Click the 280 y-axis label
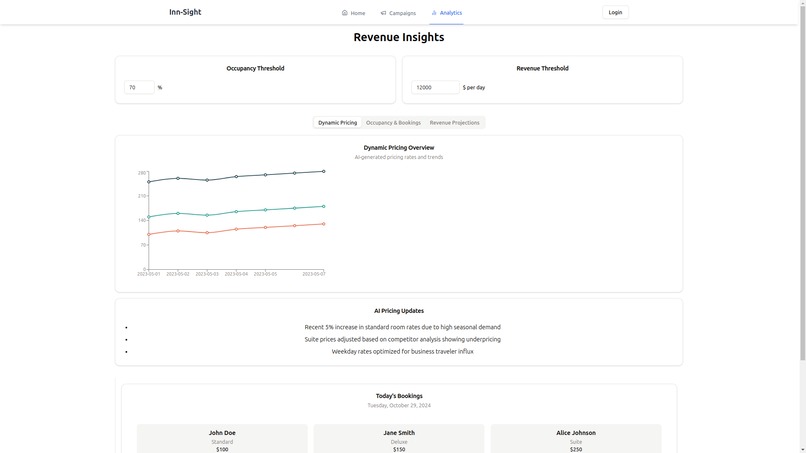The height and width of the screenshot is (453, 806). pyautogui.click(x=142, y=173)
